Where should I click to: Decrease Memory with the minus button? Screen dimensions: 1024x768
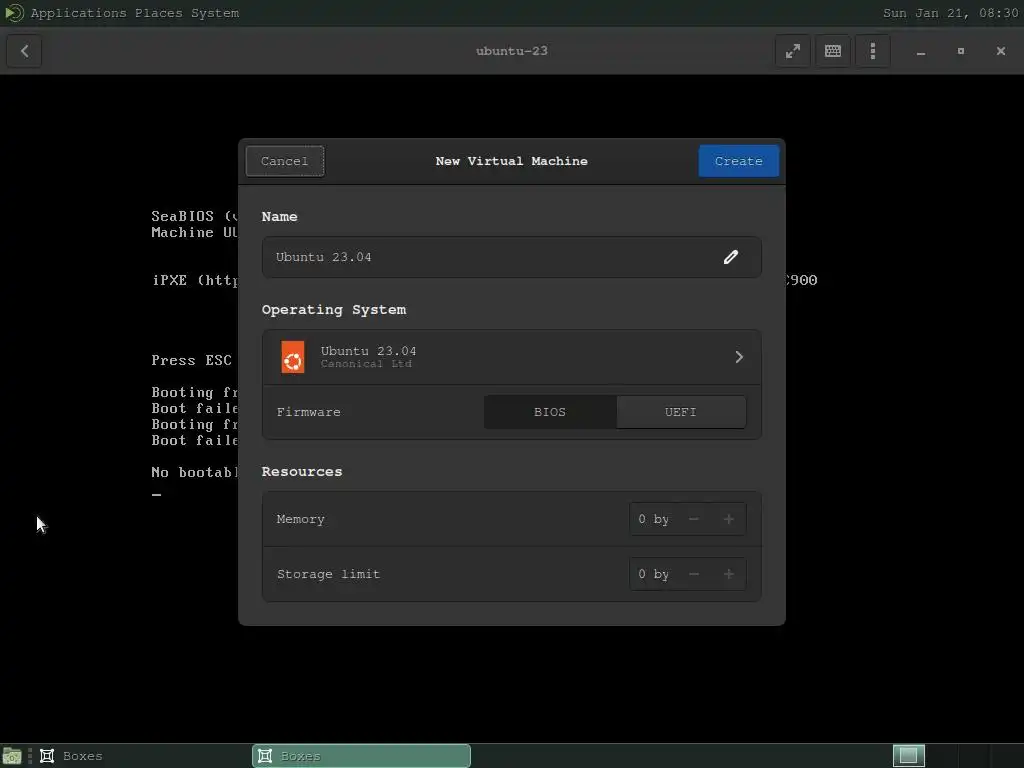[694, 519]
